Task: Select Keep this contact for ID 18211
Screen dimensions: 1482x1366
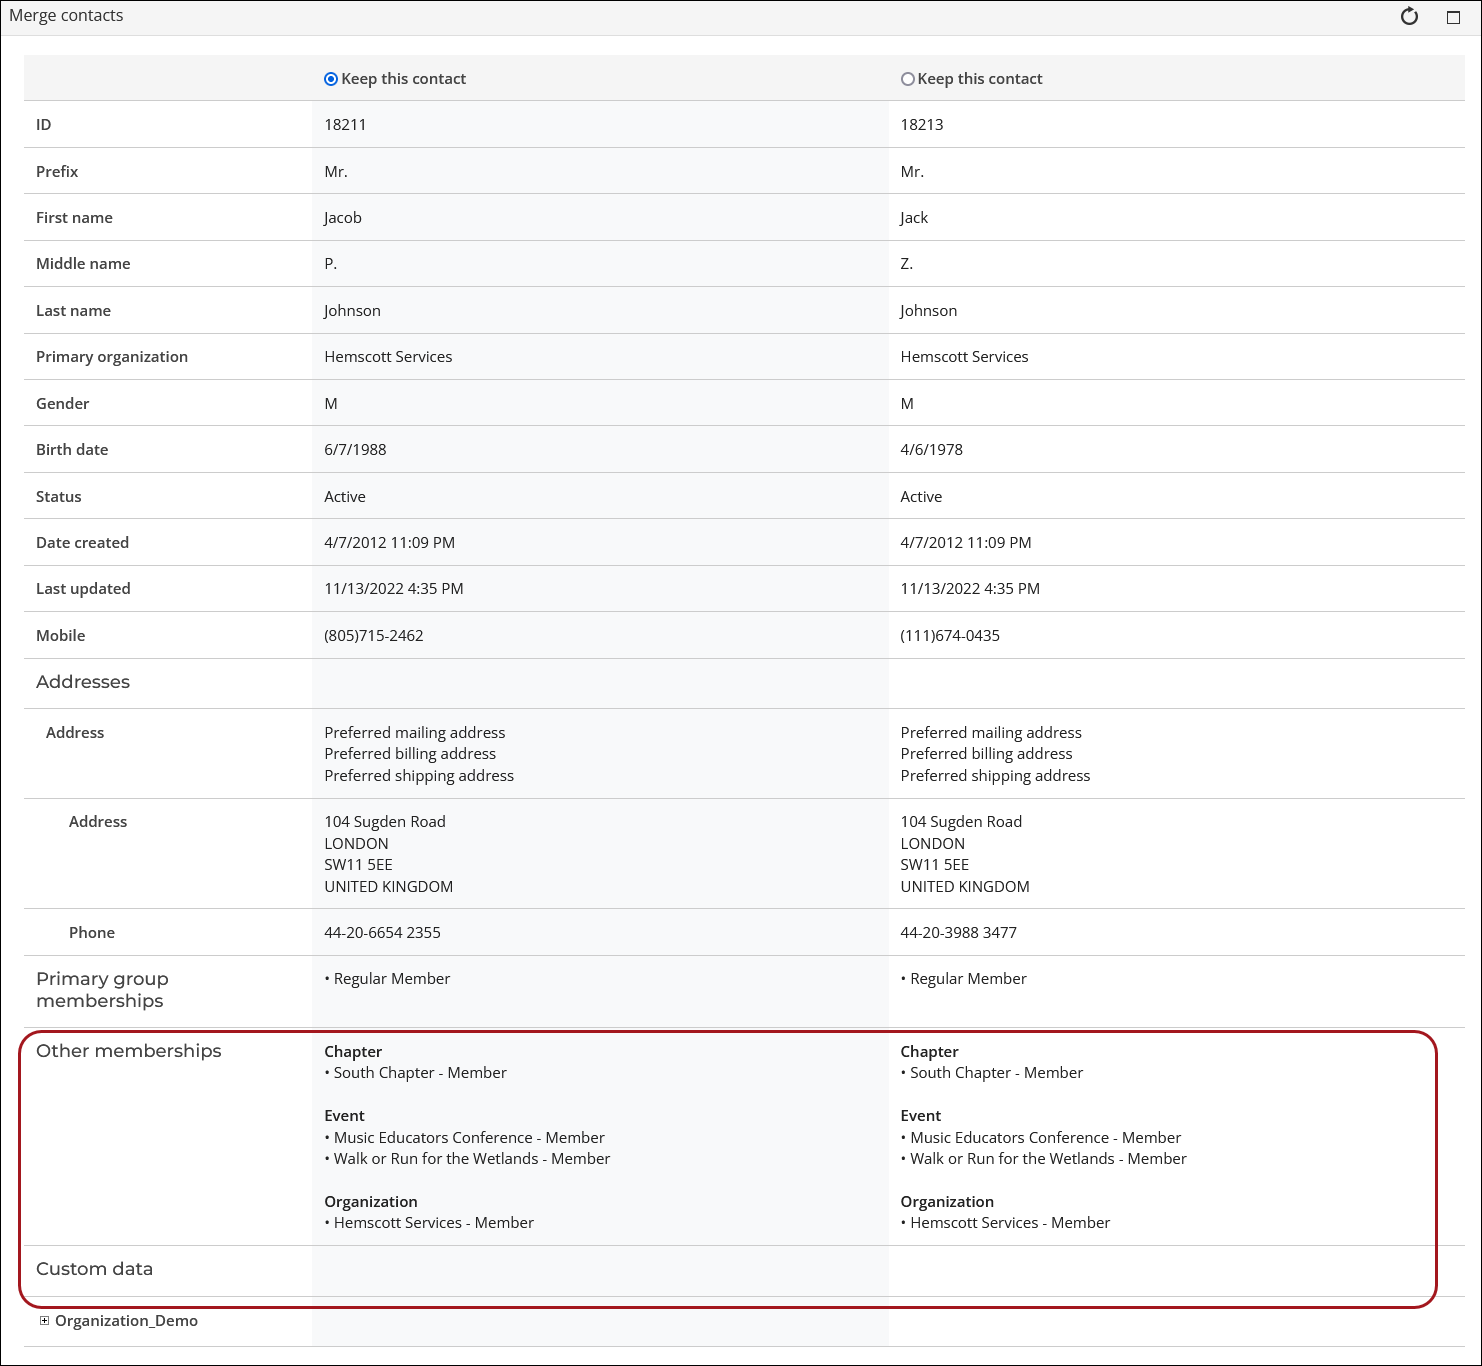Action: pyautogui.click(x=331, y=79)
